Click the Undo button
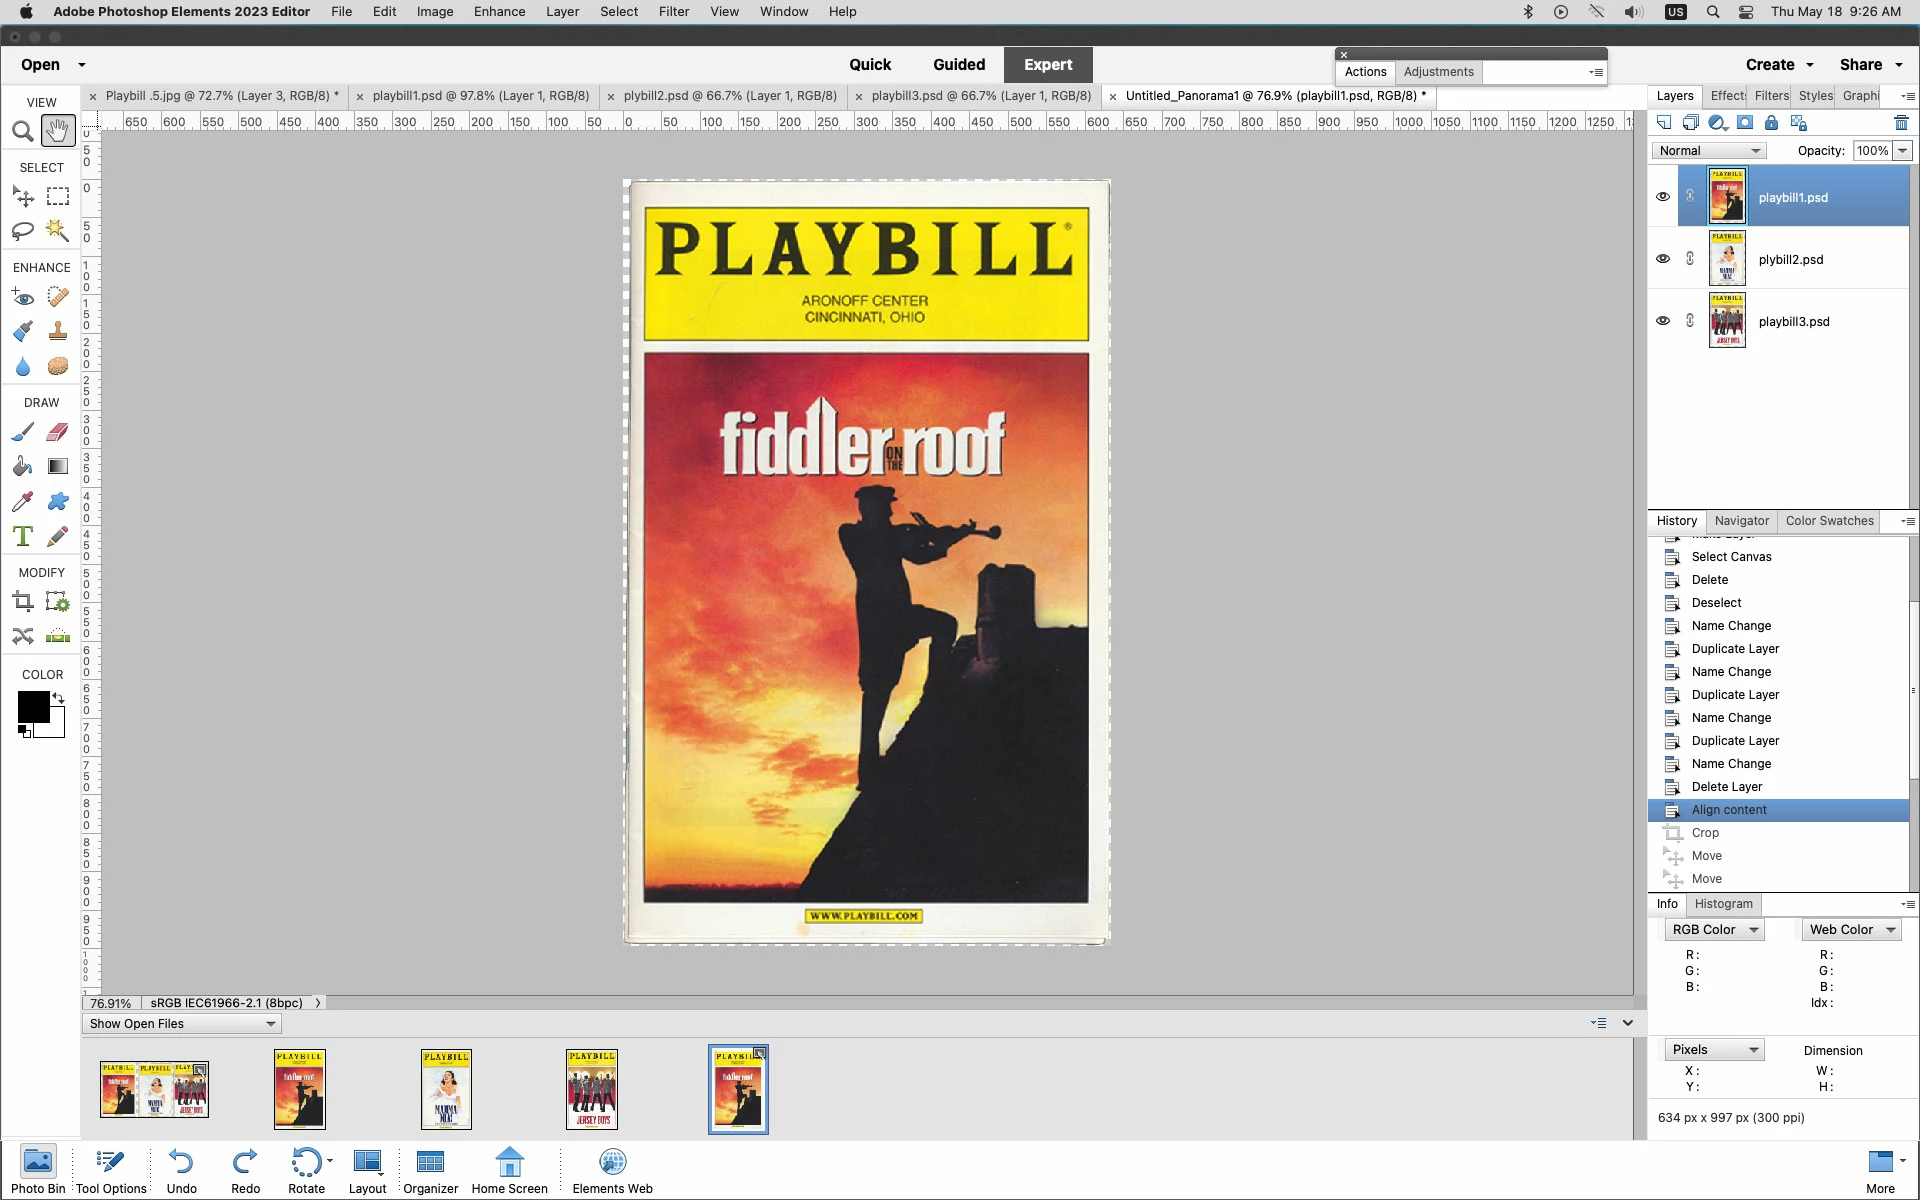This screenshot has height=1200, width=1920. click(181, 1170)
